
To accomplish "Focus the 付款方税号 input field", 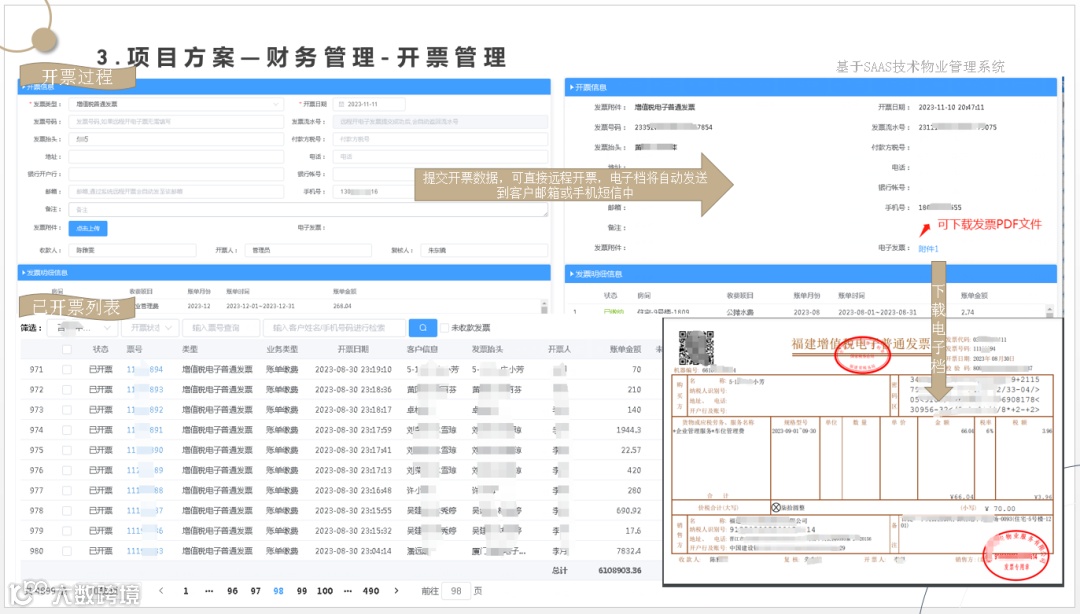I will (441, 139).
